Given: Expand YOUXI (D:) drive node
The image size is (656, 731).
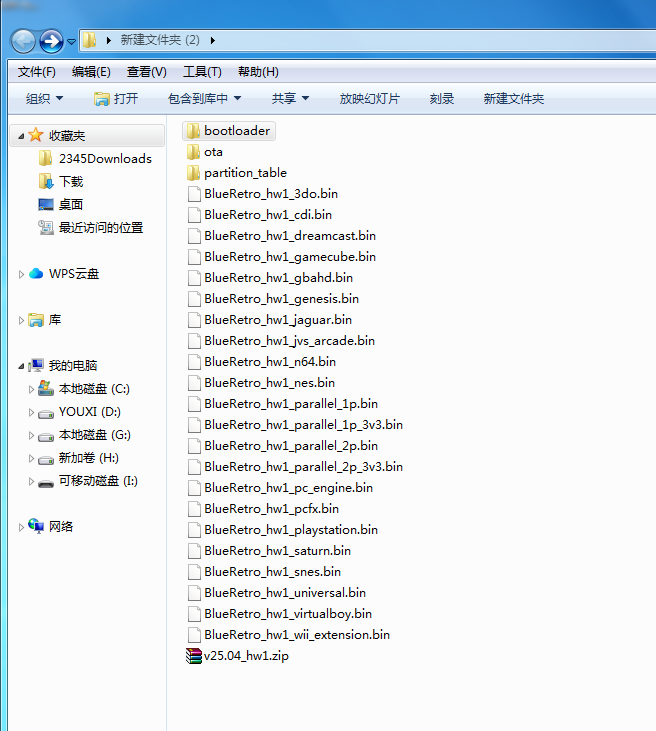Looking at the screenshot, I should pos(31,413).
